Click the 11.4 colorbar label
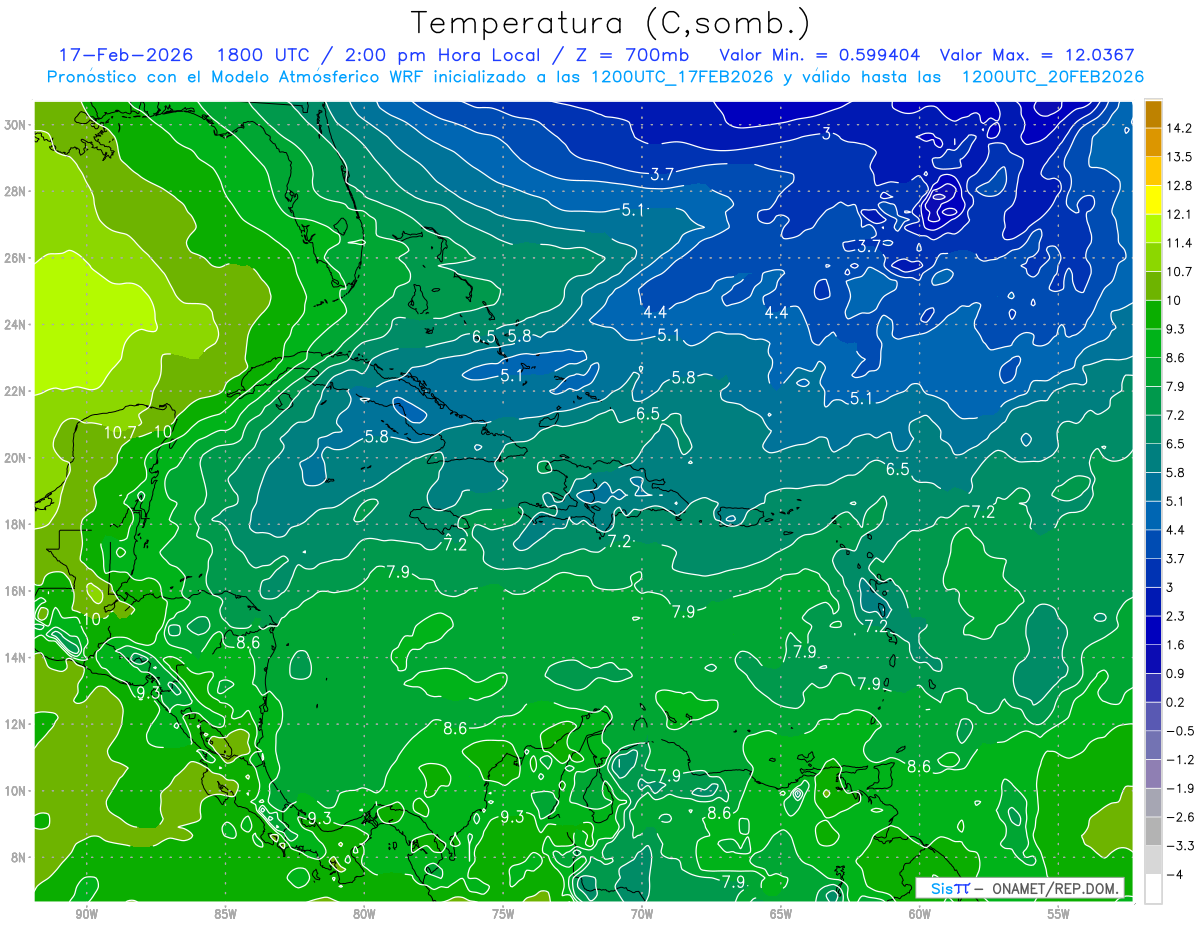The height and width of the screenshot is (927, 1200). coord(1180,243)
